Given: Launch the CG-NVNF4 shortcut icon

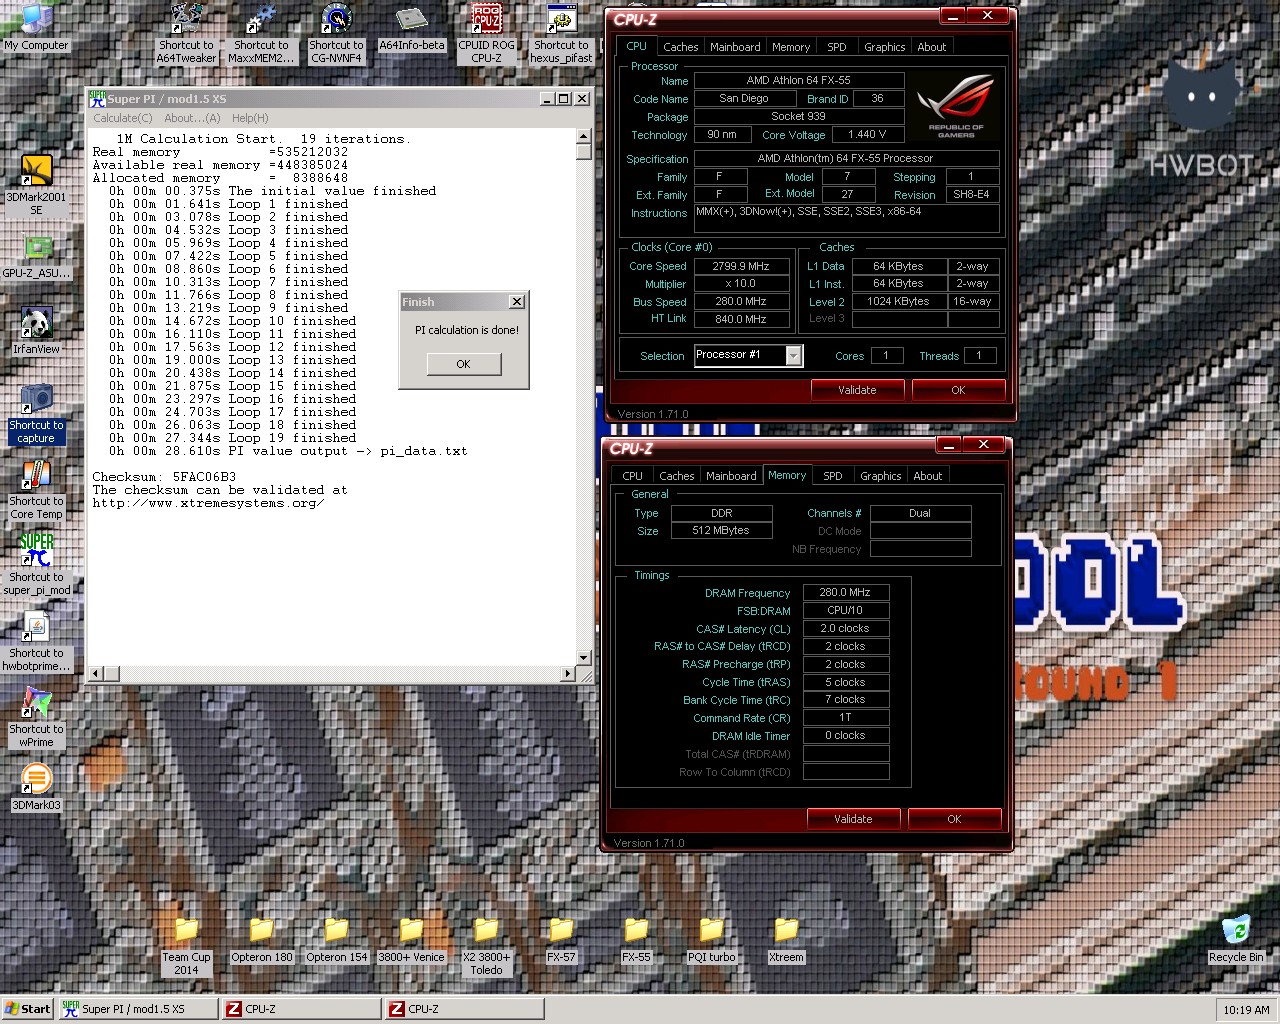Looking at the screenshot, I should (x=336, y=33).
